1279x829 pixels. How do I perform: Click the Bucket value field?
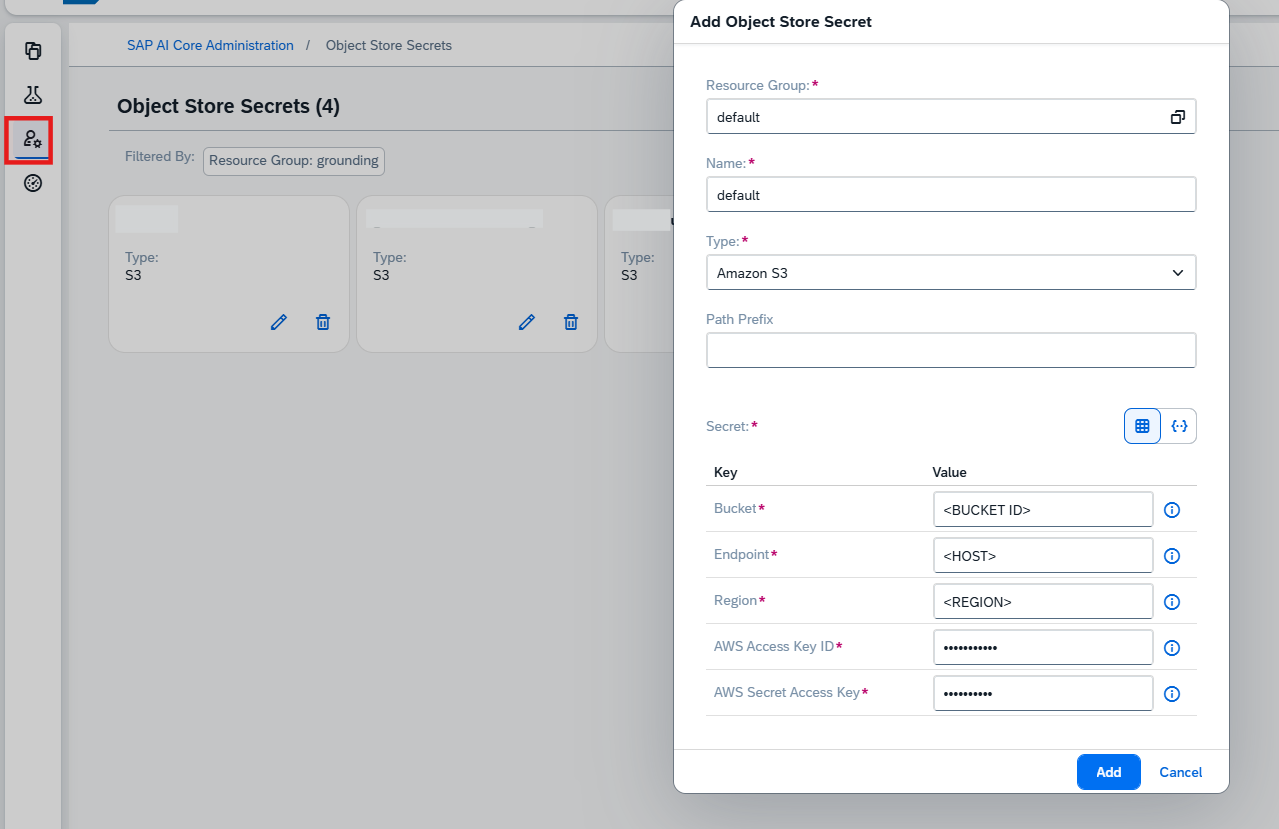tap(1043, 509)
